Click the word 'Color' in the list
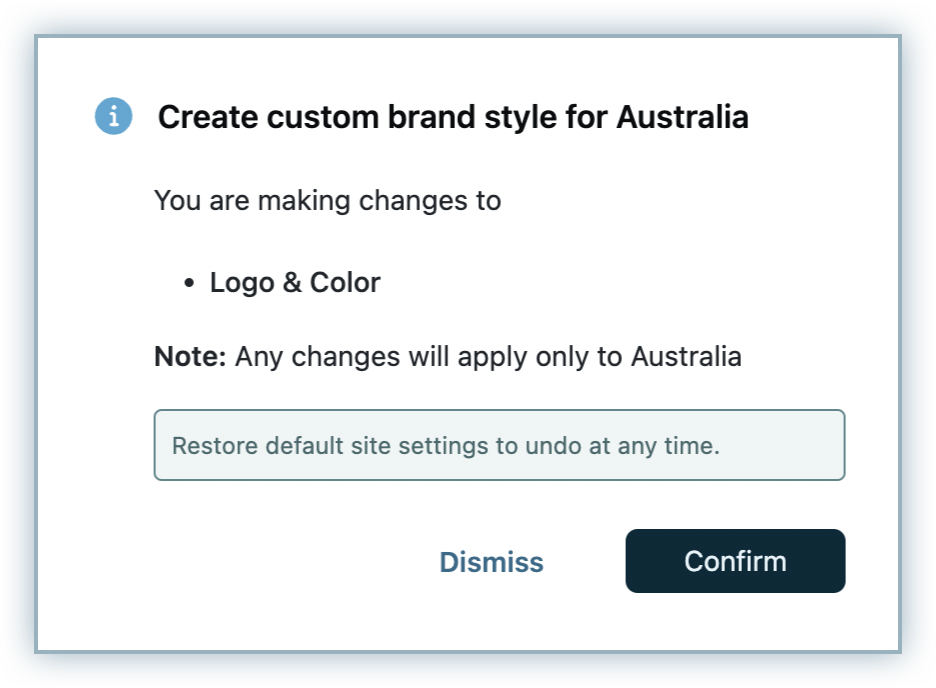The image size is (936, 688). click(x=345, y=283)
